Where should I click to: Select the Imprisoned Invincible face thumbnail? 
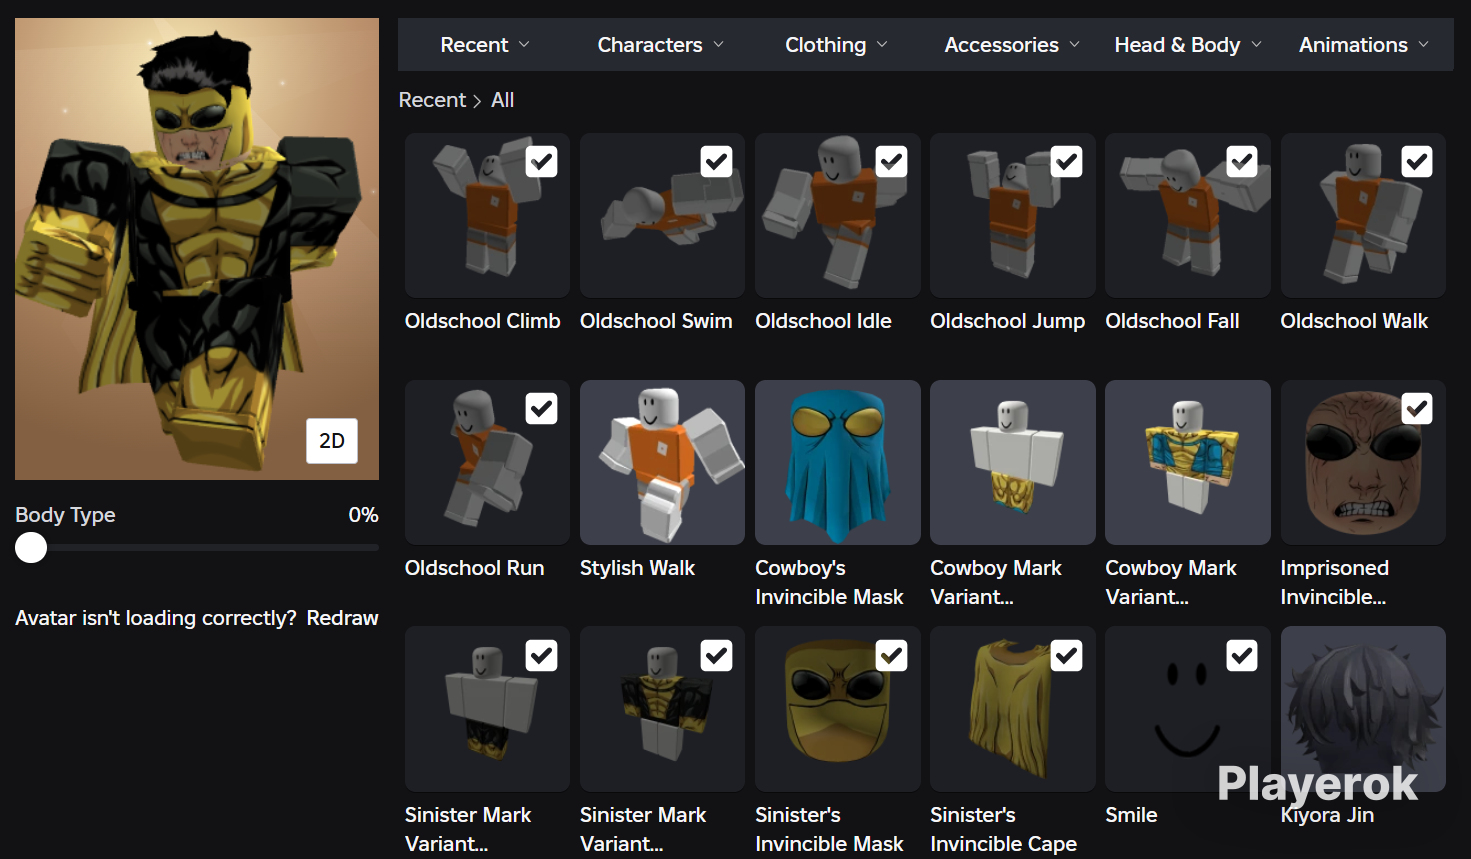click(1363, 462)
